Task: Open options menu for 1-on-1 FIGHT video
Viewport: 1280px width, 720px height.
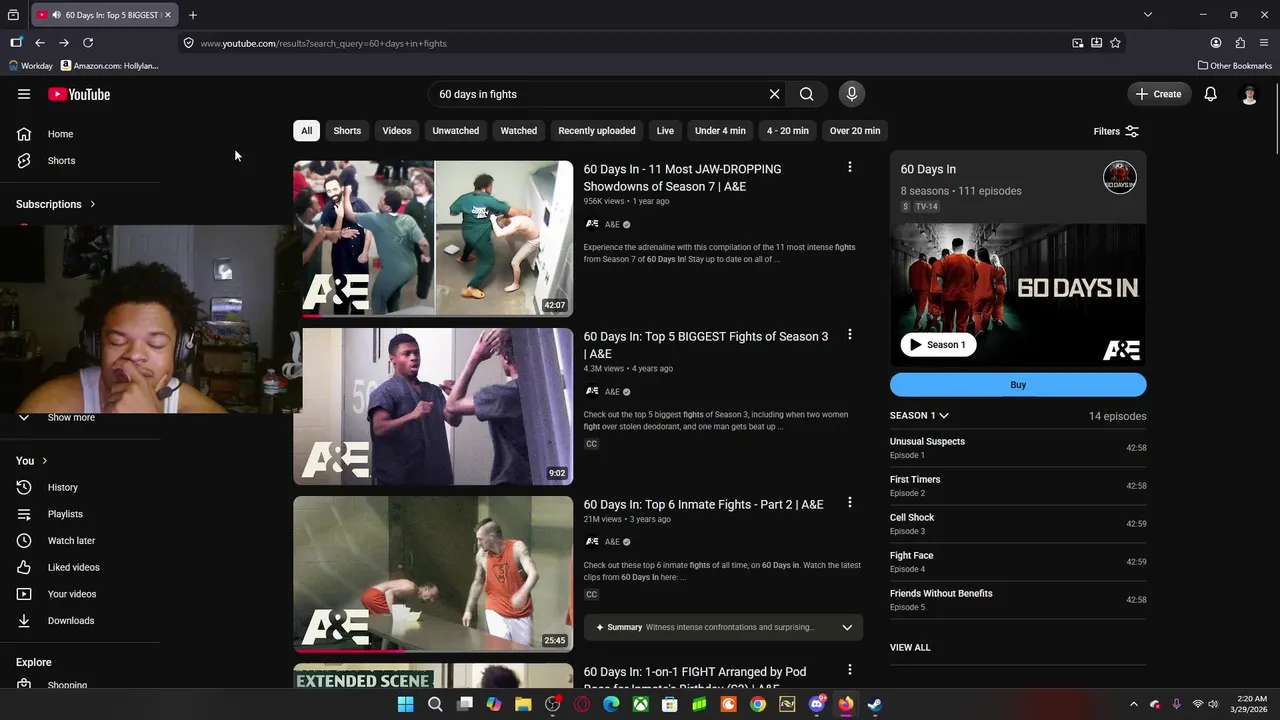Action: tap(850, 670)
